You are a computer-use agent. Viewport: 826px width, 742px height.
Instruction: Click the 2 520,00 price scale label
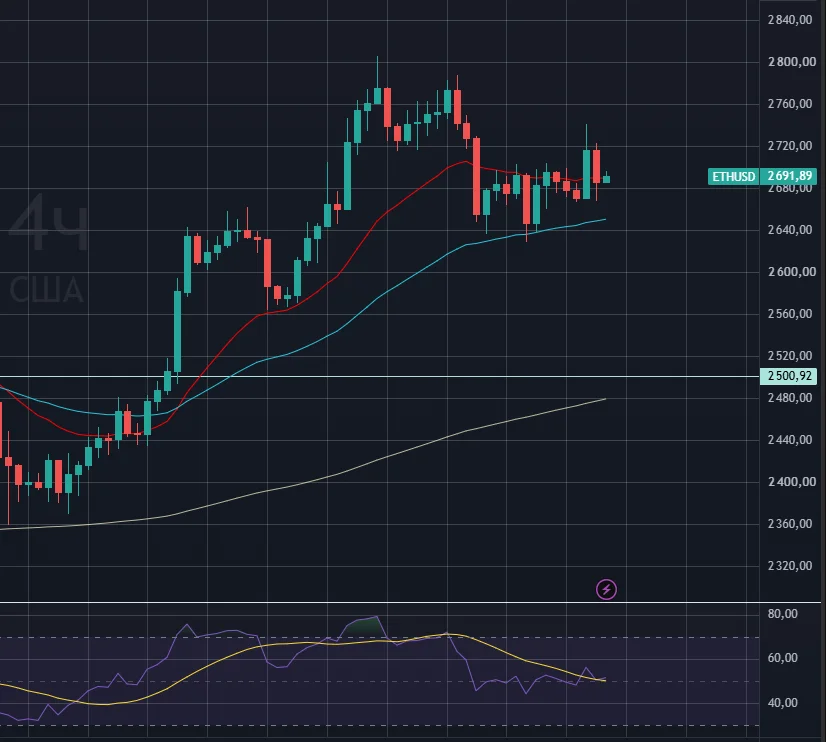(x=790, y=356)
